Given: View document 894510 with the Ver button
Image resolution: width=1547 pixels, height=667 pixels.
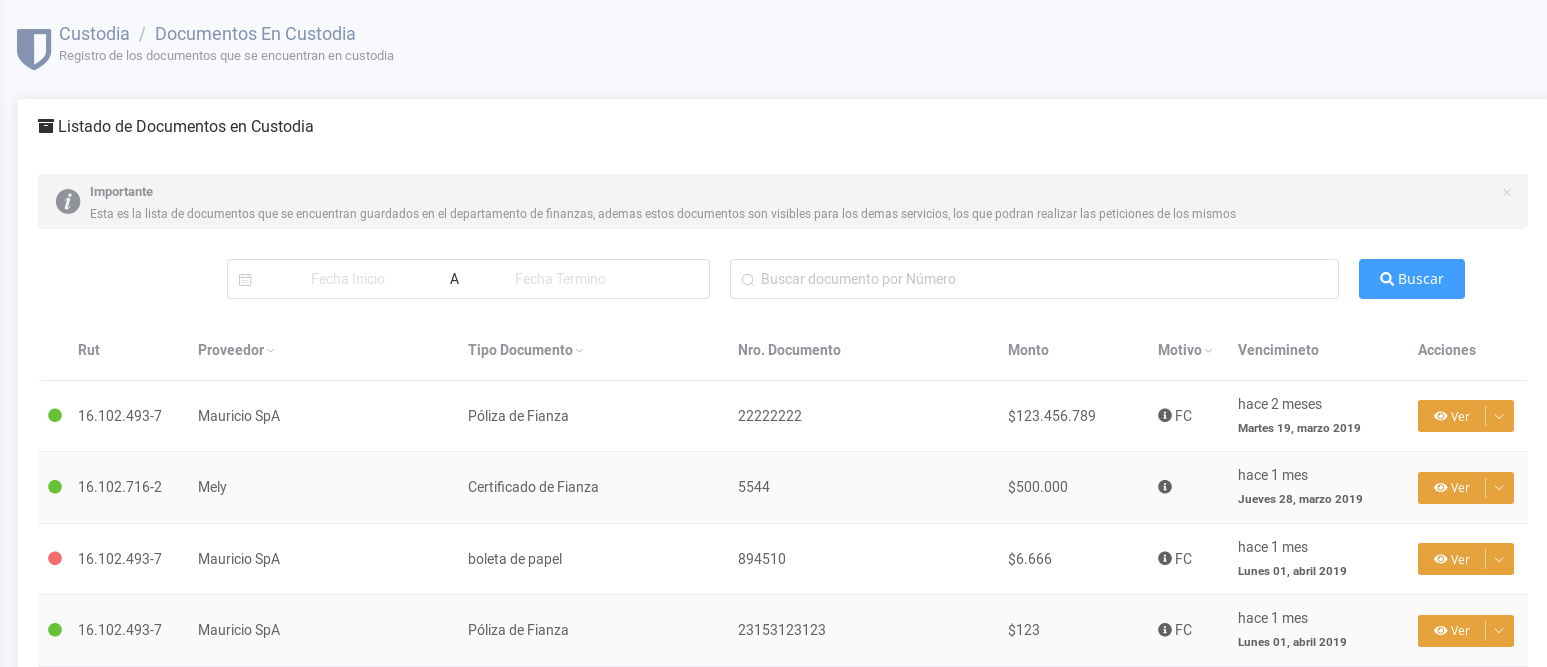Looking at the screenshot, I should [1451, 559].
